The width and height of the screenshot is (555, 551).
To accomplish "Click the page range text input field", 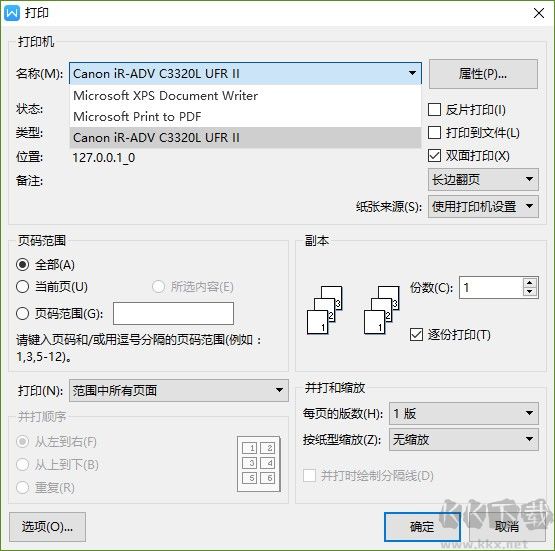I will pos(173,313).
